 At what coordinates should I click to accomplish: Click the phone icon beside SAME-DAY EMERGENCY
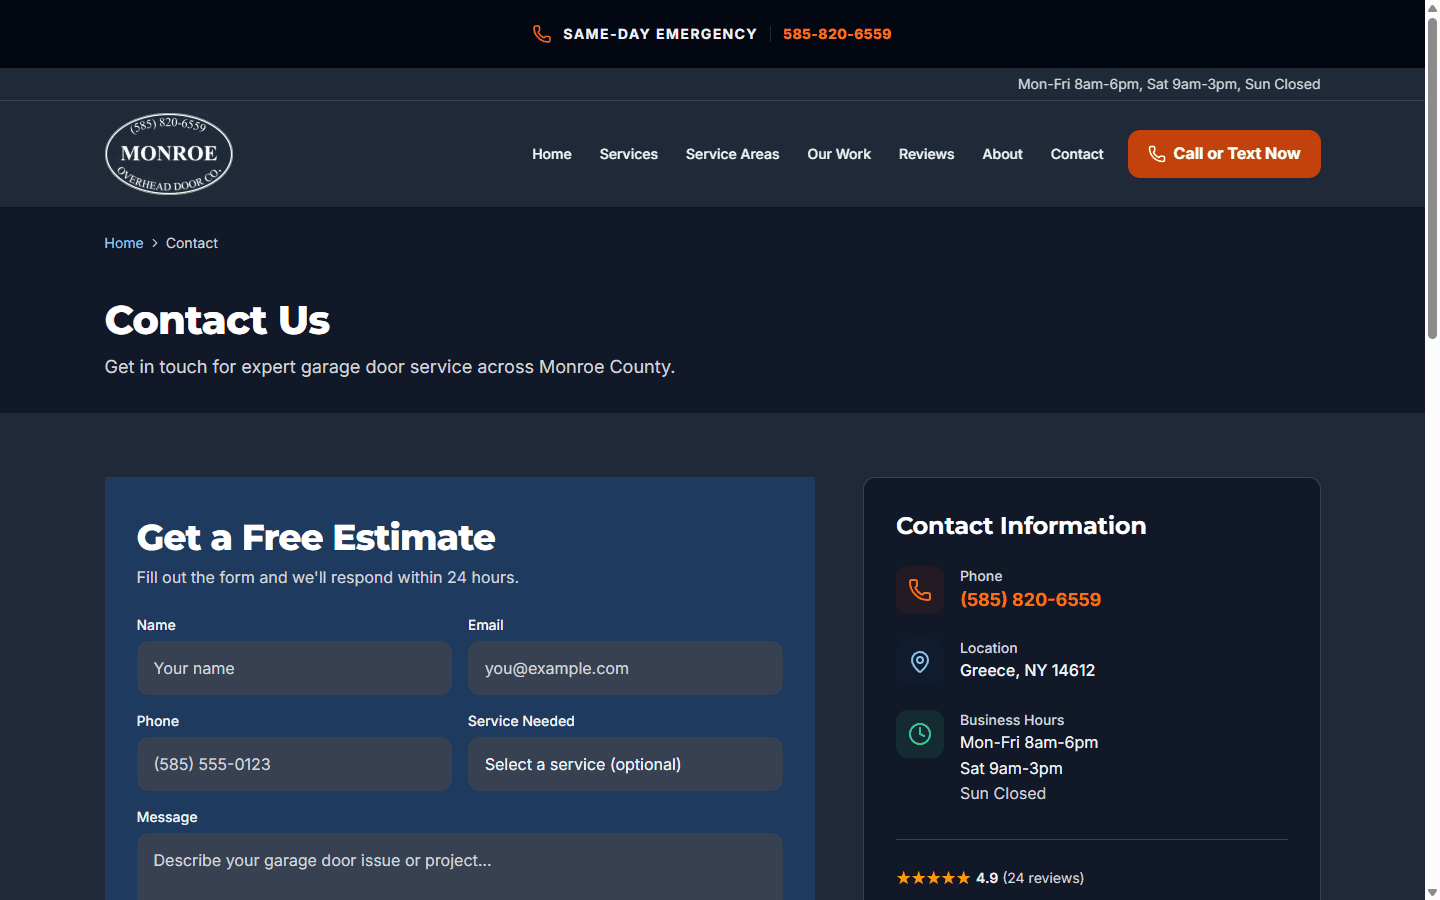[542, 33]
